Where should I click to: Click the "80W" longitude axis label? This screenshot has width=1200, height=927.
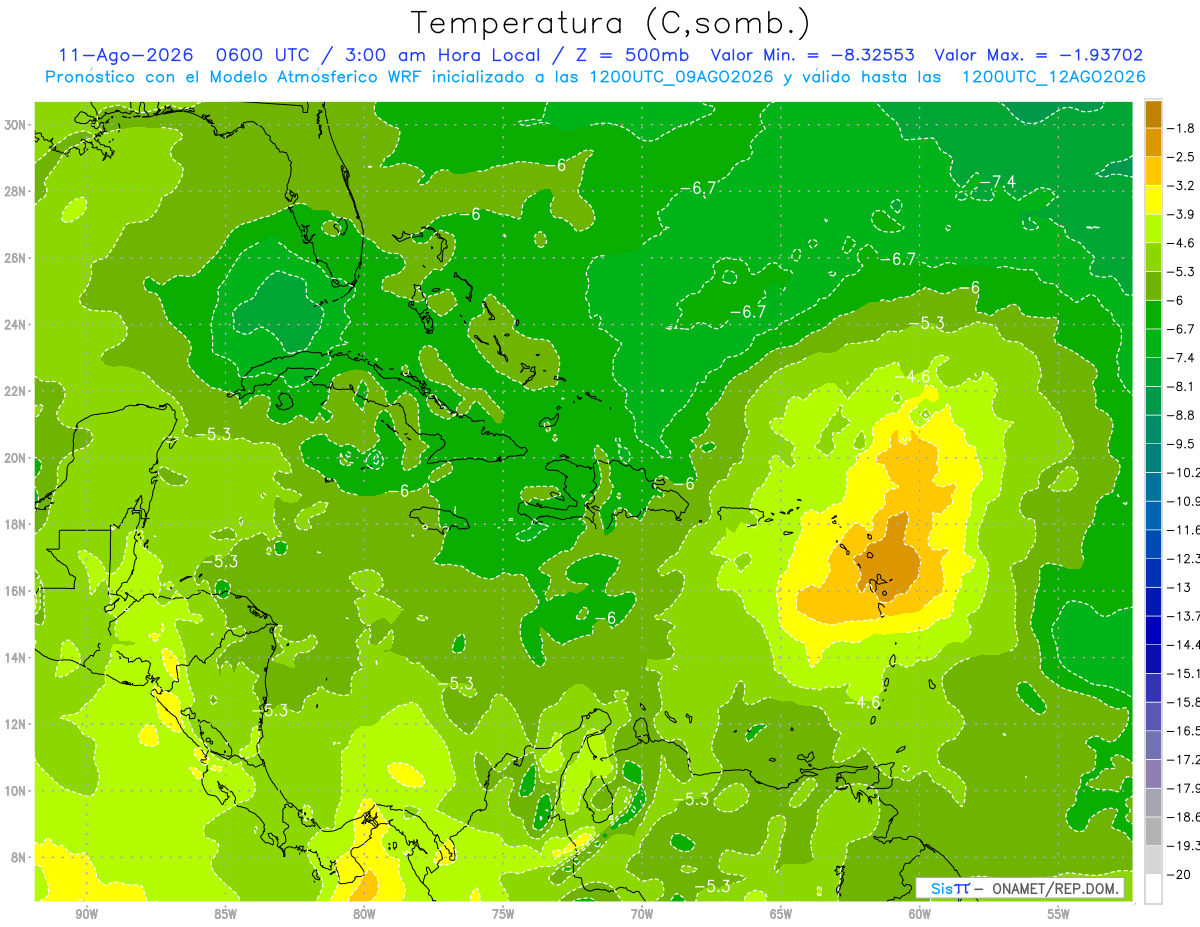click(364, 915)
